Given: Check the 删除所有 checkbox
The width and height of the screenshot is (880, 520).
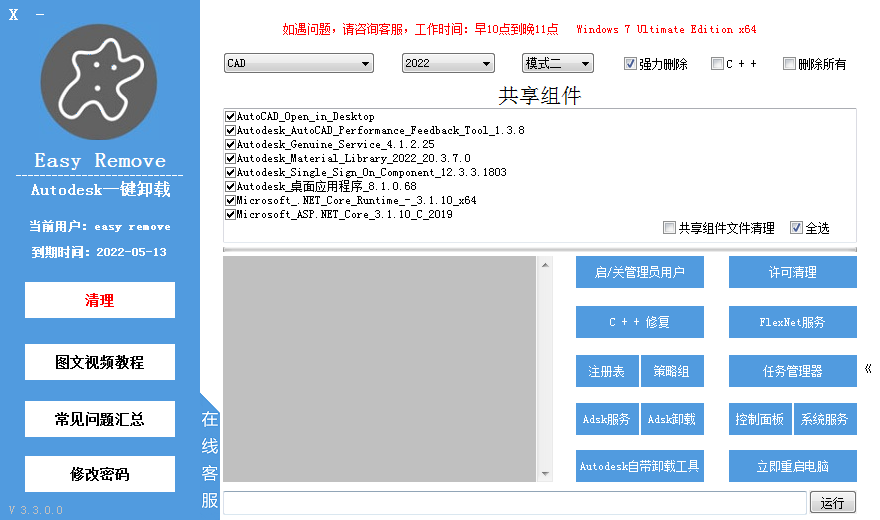Looking at the screenshot, I should 789,63.
